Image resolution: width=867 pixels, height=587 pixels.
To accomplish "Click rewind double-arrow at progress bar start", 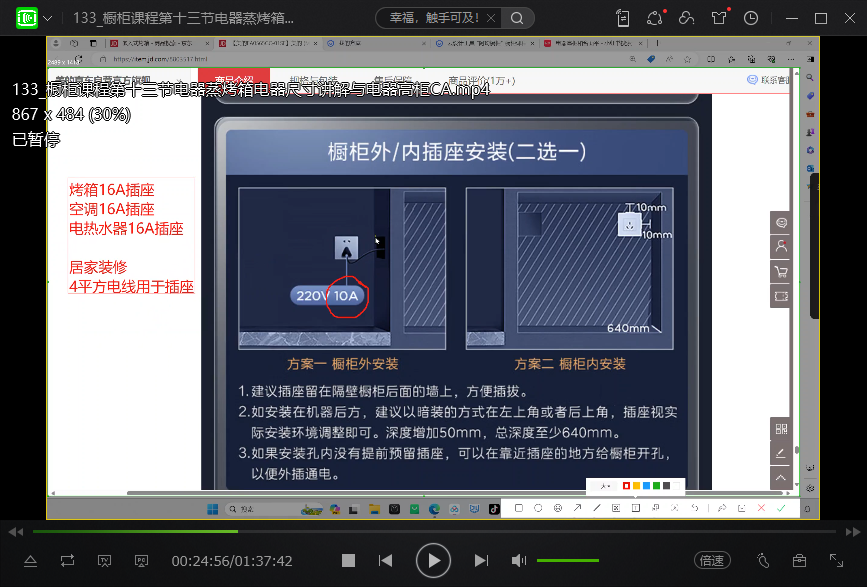I will pyautogui.click(x=16, y=532).
